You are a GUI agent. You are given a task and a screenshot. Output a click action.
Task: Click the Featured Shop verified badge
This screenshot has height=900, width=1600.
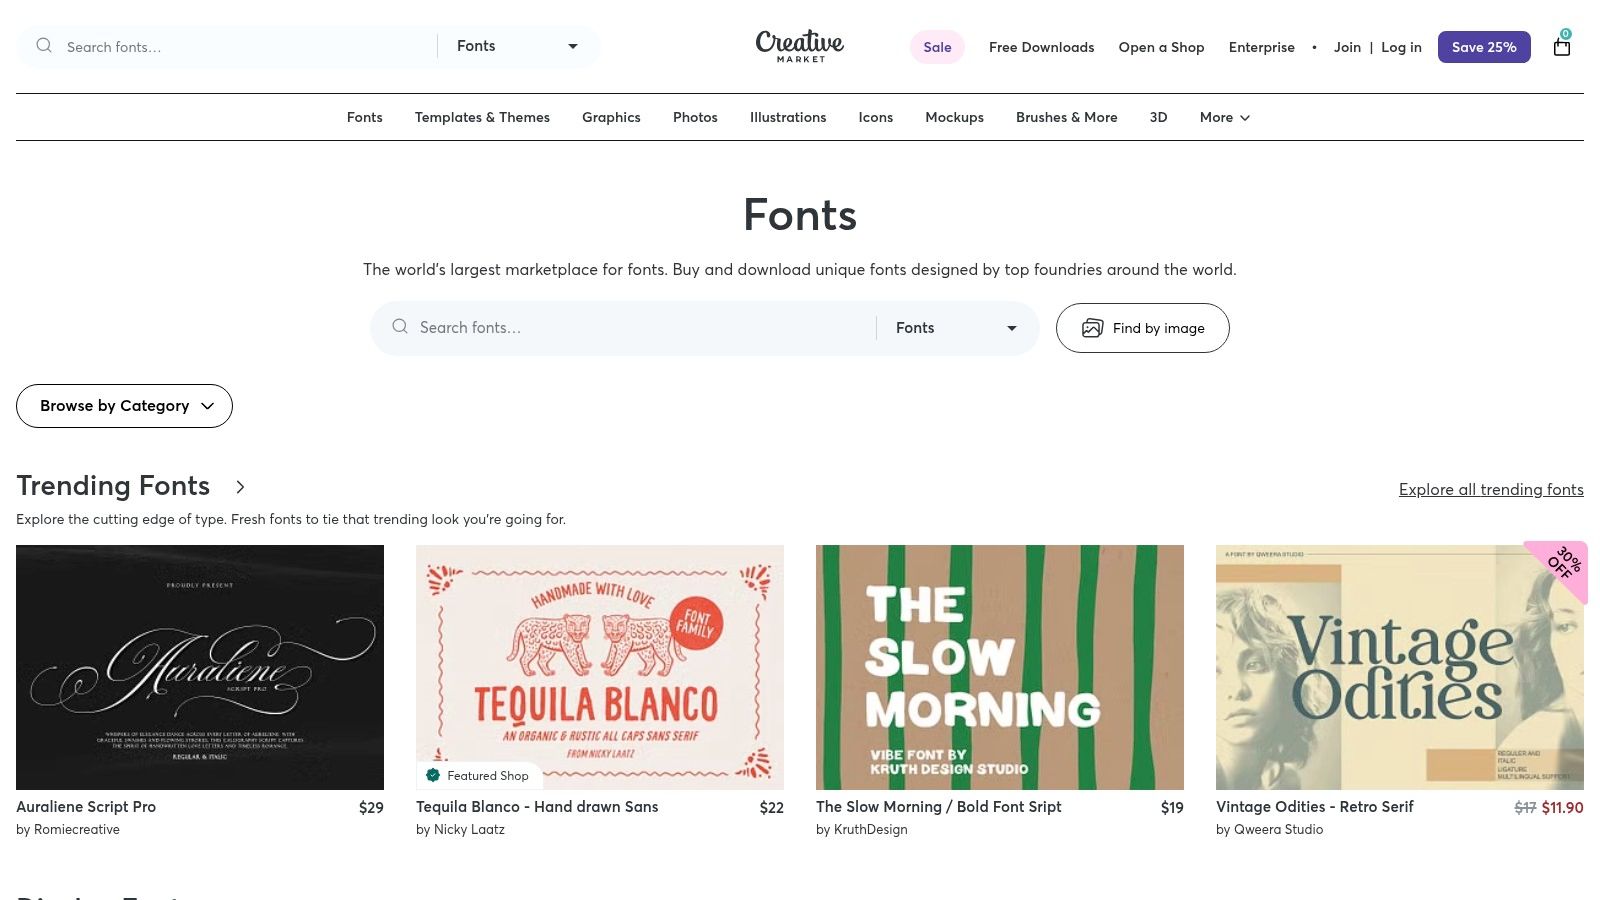click(433, 775)
